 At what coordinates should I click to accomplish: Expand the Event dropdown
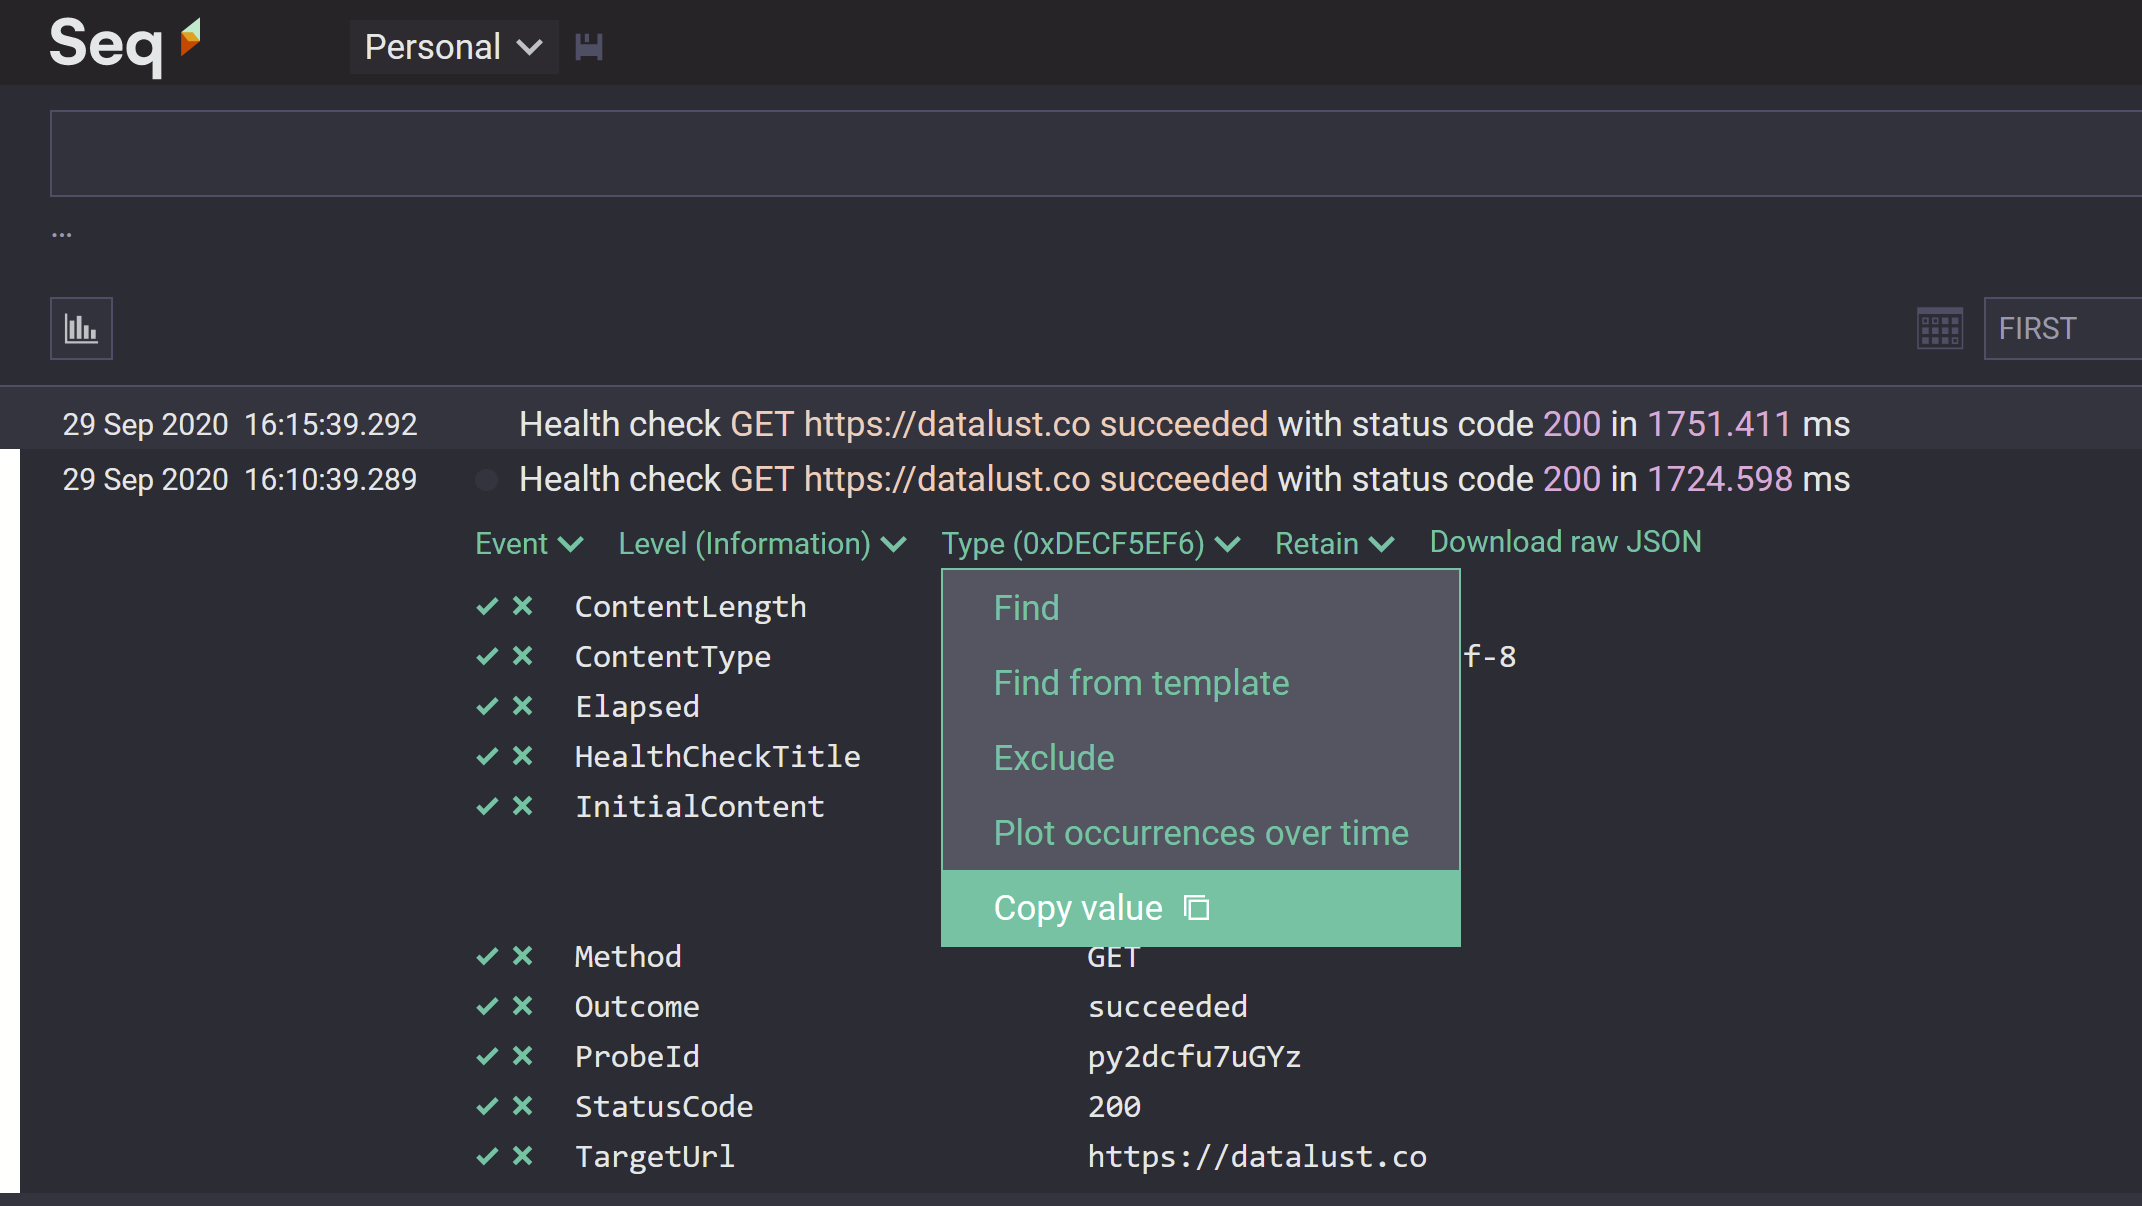[529, 543]
